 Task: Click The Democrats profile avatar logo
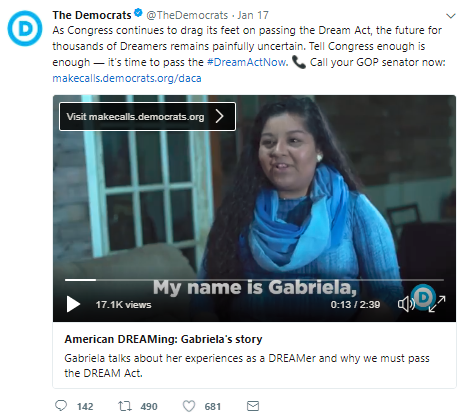pyautogui.click(x=25, y=28)
